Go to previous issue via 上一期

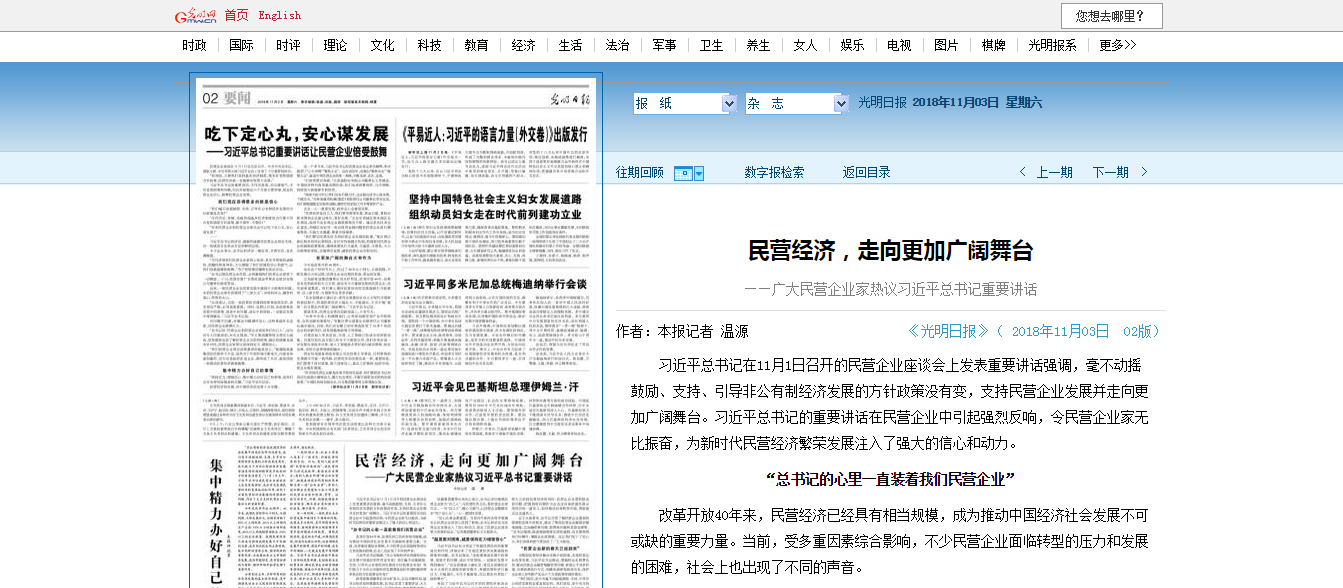coord(1054,172)
